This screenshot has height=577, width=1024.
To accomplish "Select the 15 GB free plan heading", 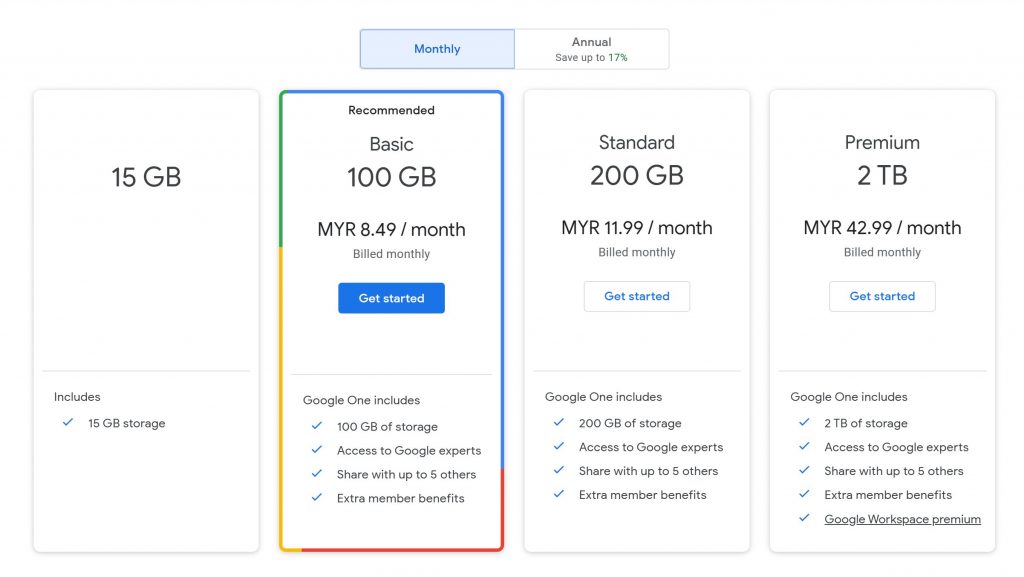I will pyautogui.click(x=146, y=177).
